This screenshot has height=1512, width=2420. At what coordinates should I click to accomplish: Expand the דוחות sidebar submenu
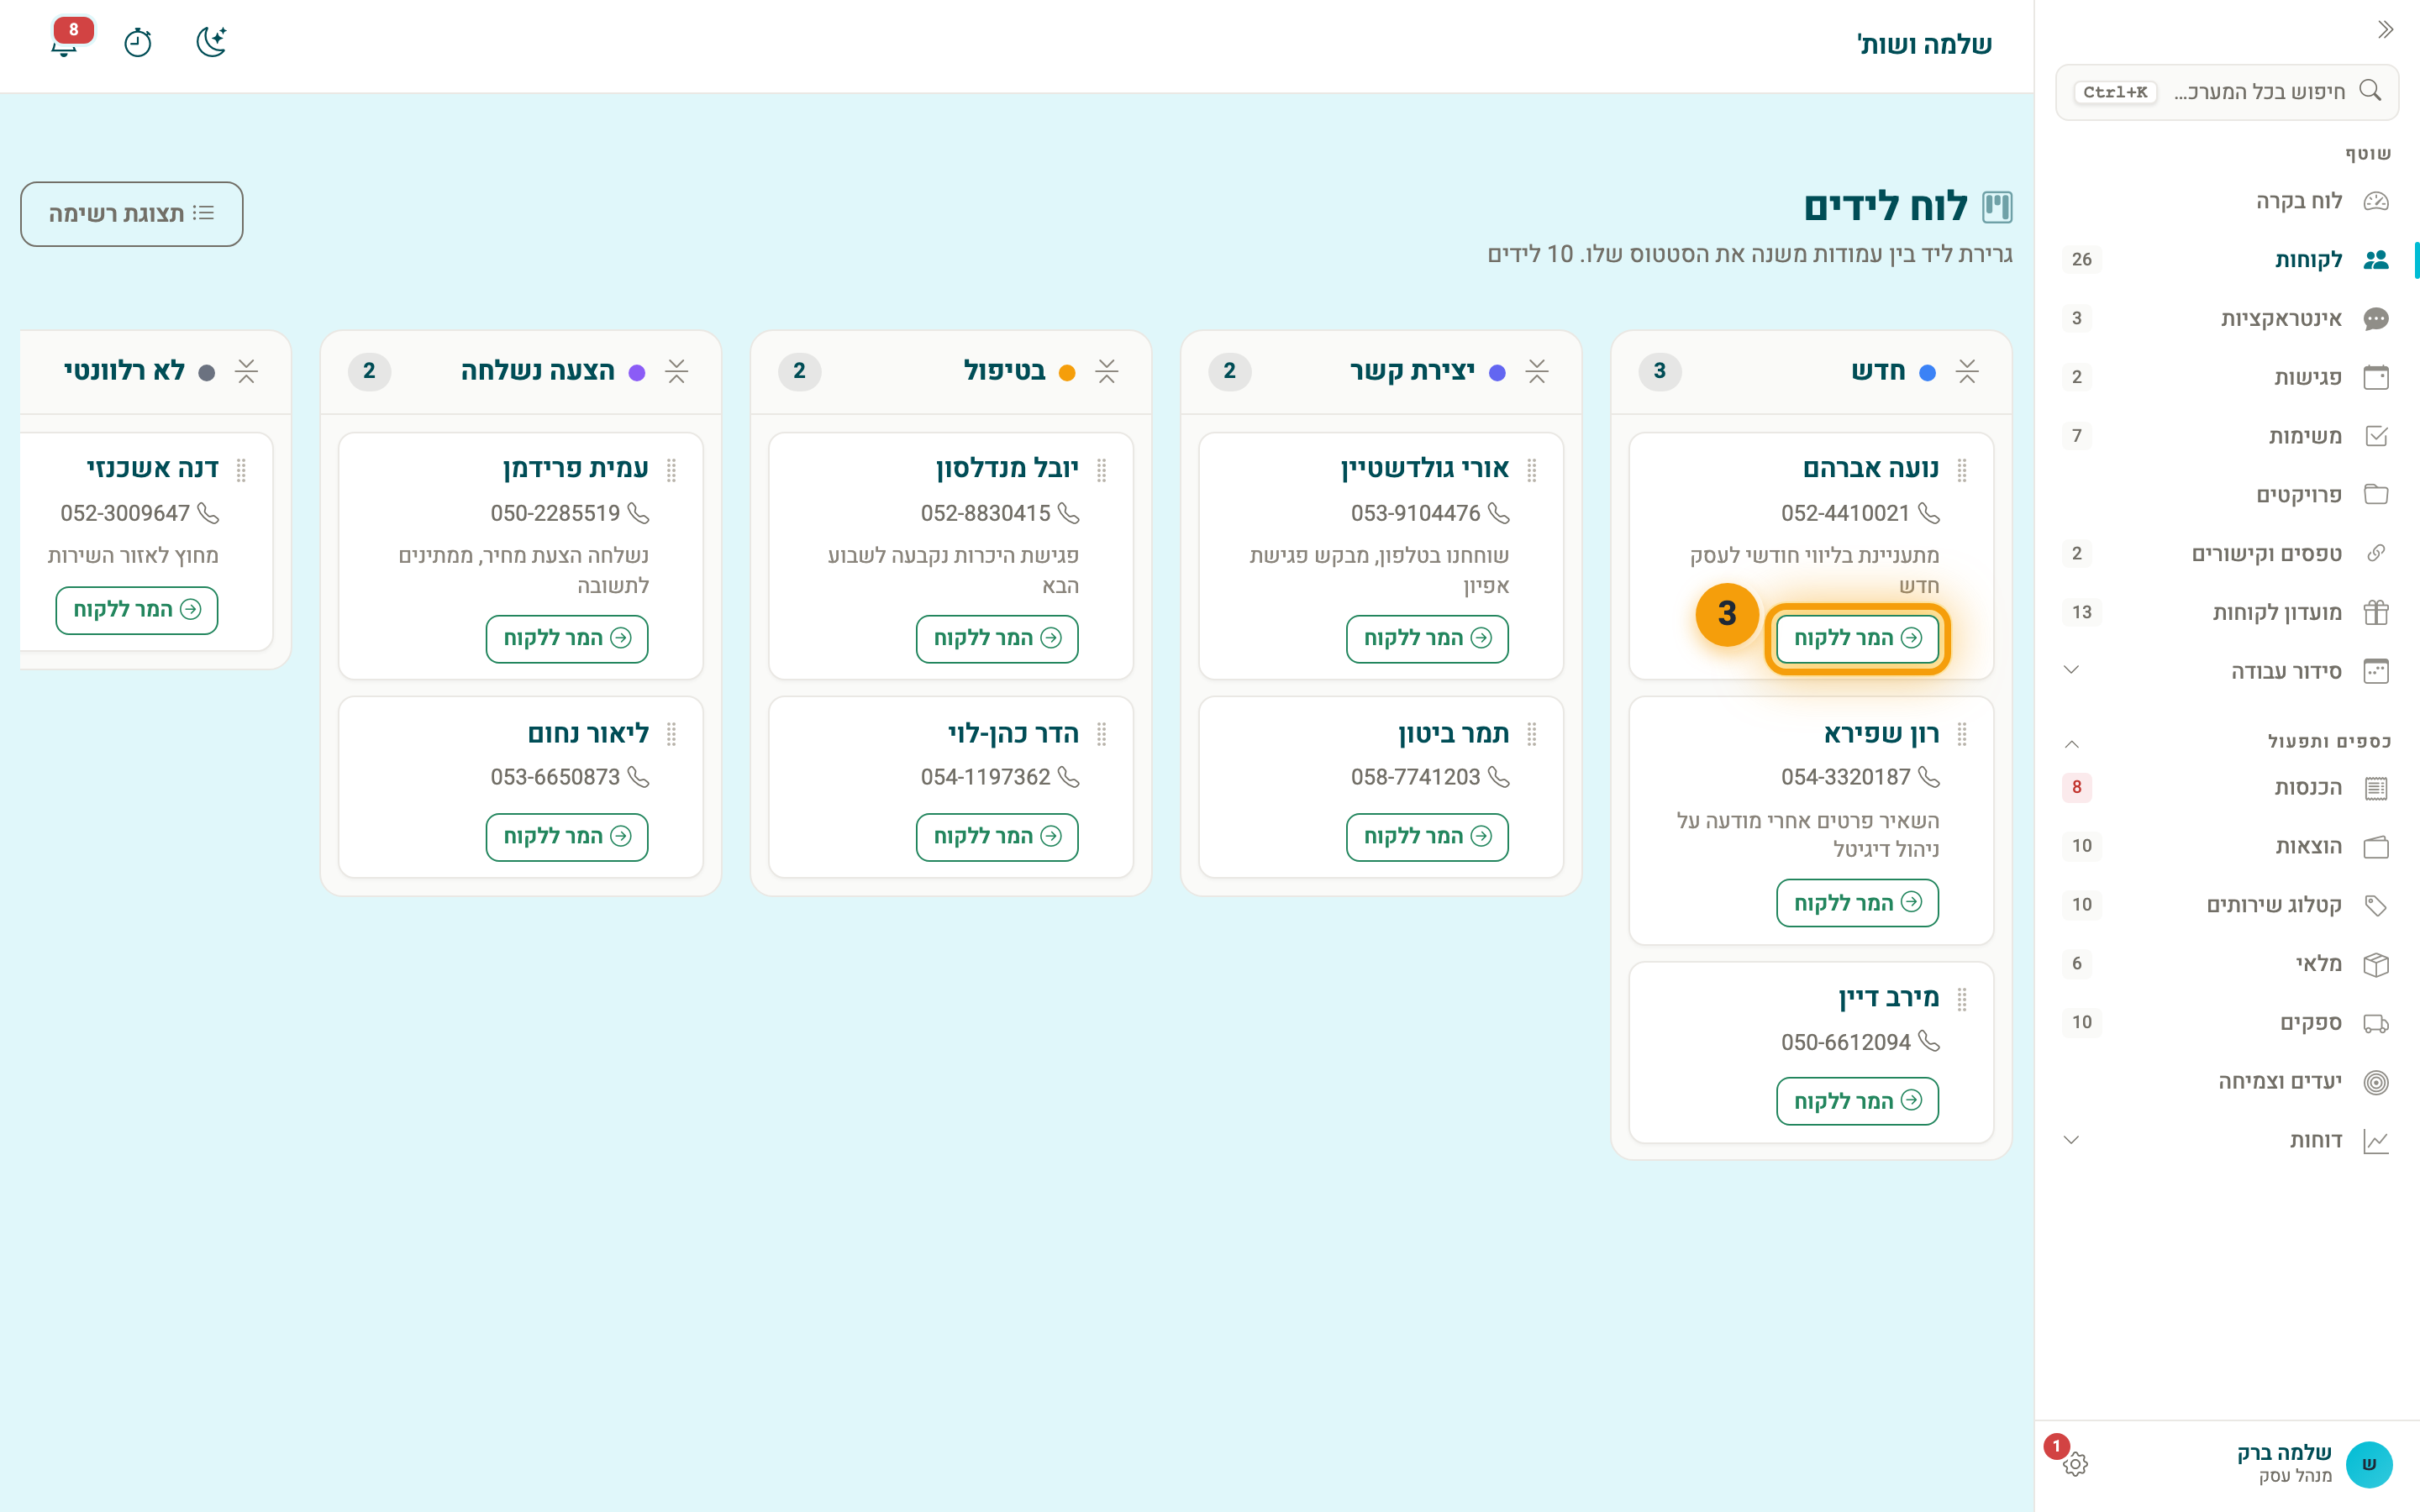pyautogui.click(x=2071, y=1140)
